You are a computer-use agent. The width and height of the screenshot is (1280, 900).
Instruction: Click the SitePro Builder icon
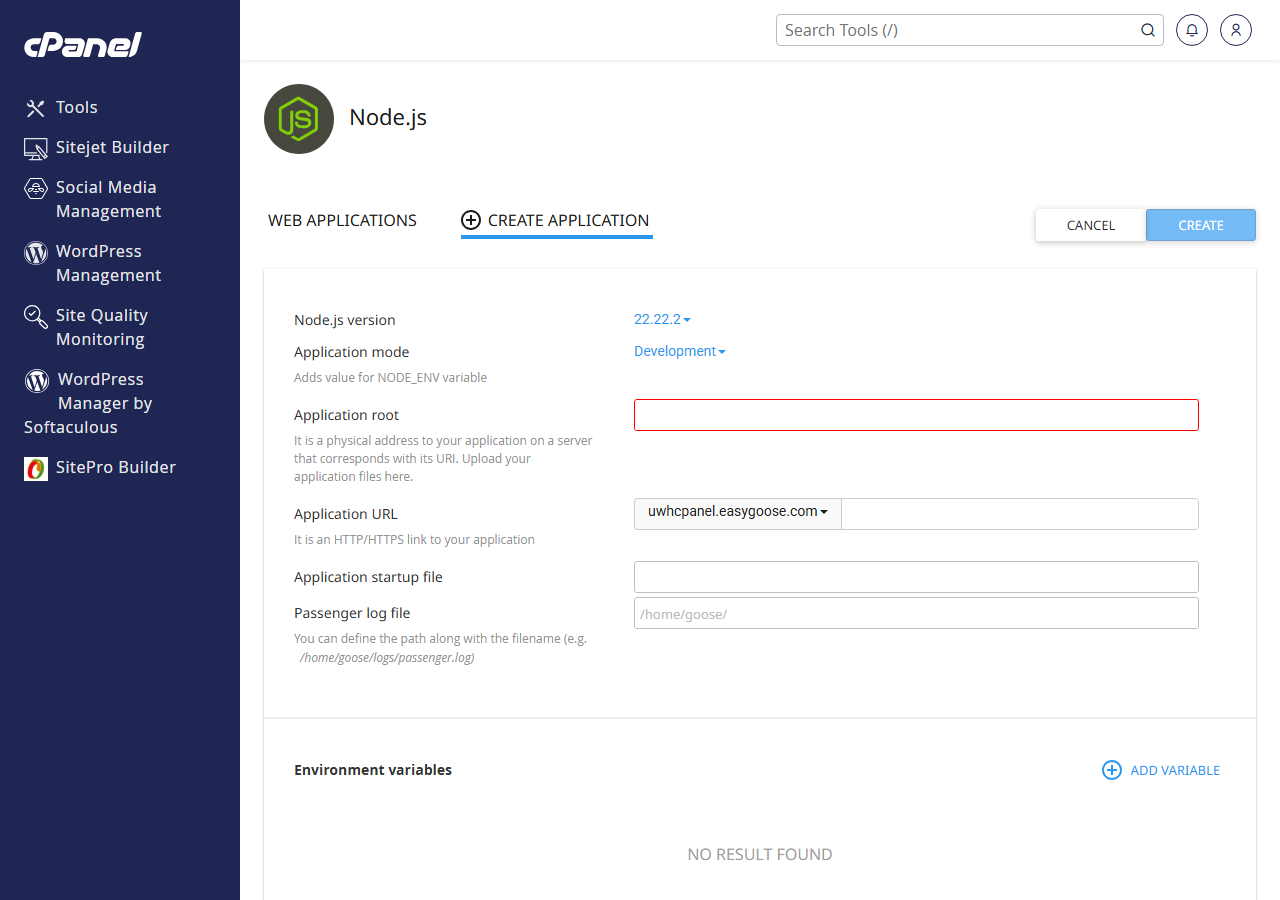(x=36, y=468)
